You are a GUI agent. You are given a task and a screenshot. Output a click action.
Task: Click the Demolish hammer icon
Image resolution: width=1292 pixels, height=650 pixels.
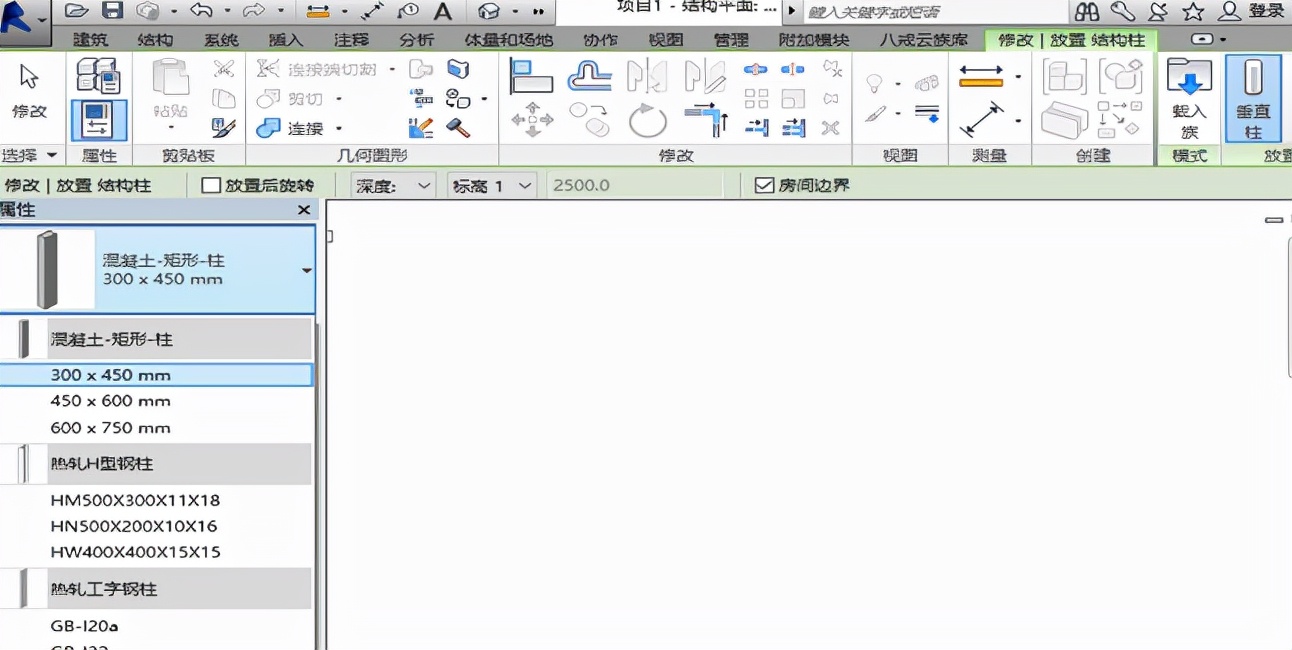click(x=458, y=128)
